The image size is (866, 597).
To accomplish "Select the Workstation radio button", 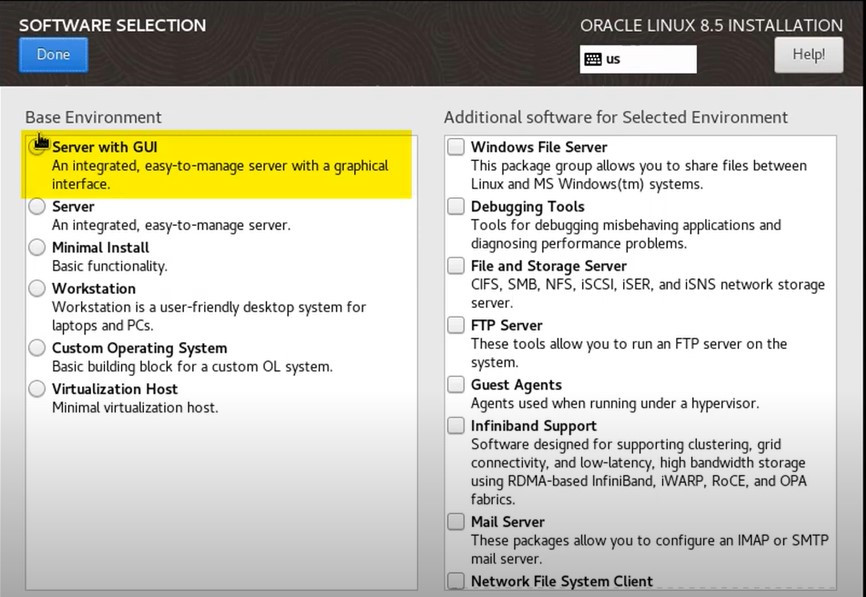I will coord(37,288).
